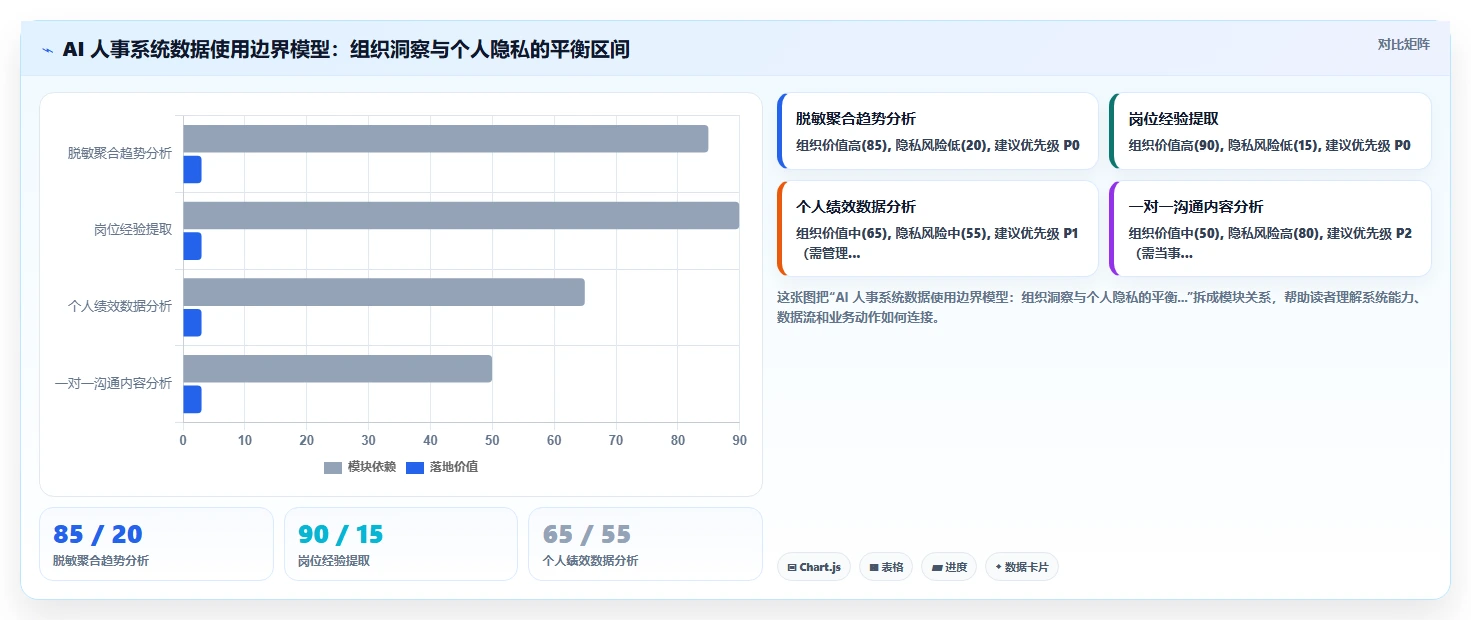Click the x-axis tick value 50
Screen dimensions: 1471x620
(492, 440)
